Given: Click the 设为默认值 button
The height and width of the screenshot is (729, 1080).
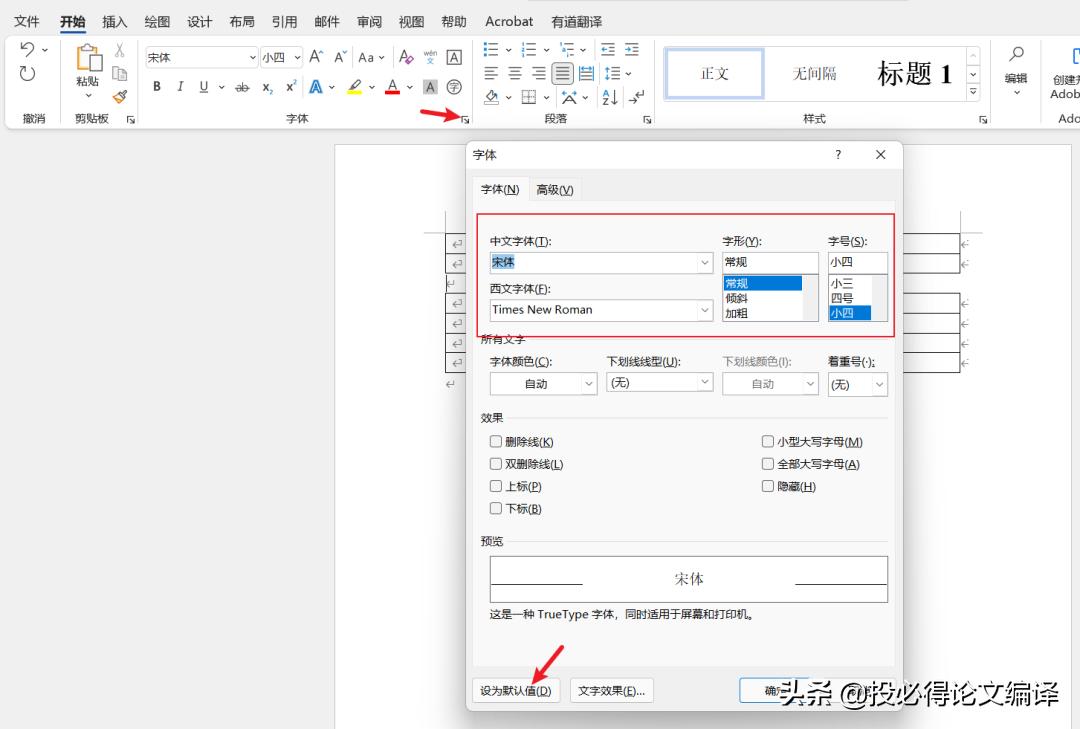Looking at the screenshot, I should coord(516,690).
